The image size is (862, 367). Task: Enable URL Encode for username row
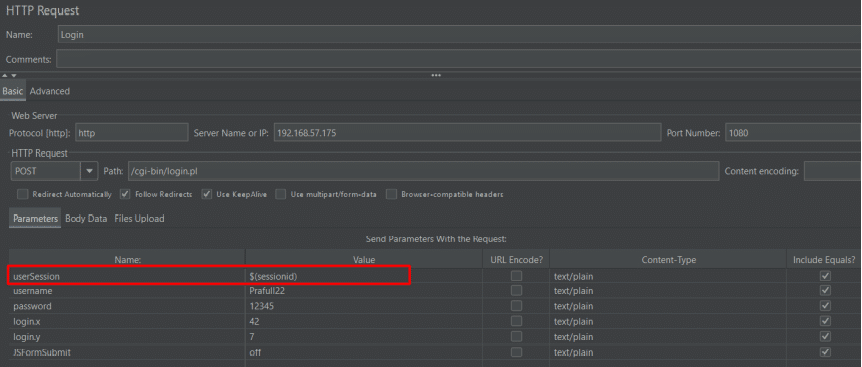click(x=516, y=291)
